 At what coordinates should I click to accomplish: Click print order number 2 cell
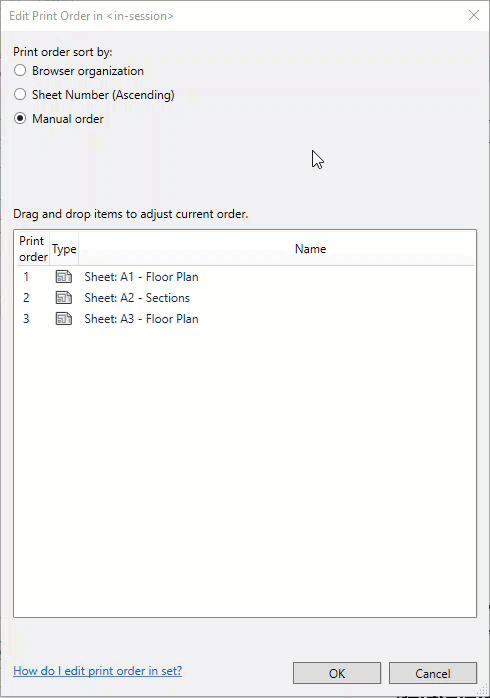(26, 297)
